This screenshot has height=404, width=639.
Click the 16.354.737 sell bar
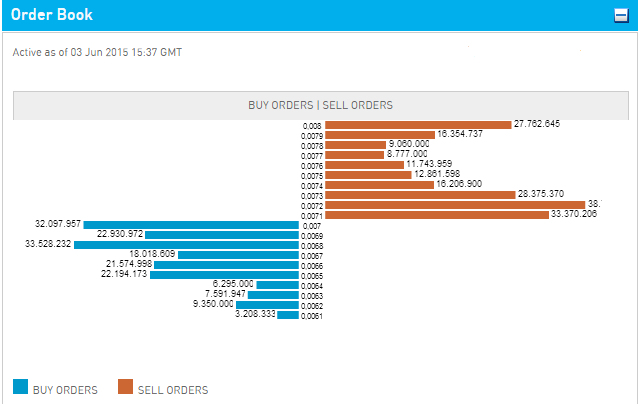pyautogui.click(x=379, y=134)
